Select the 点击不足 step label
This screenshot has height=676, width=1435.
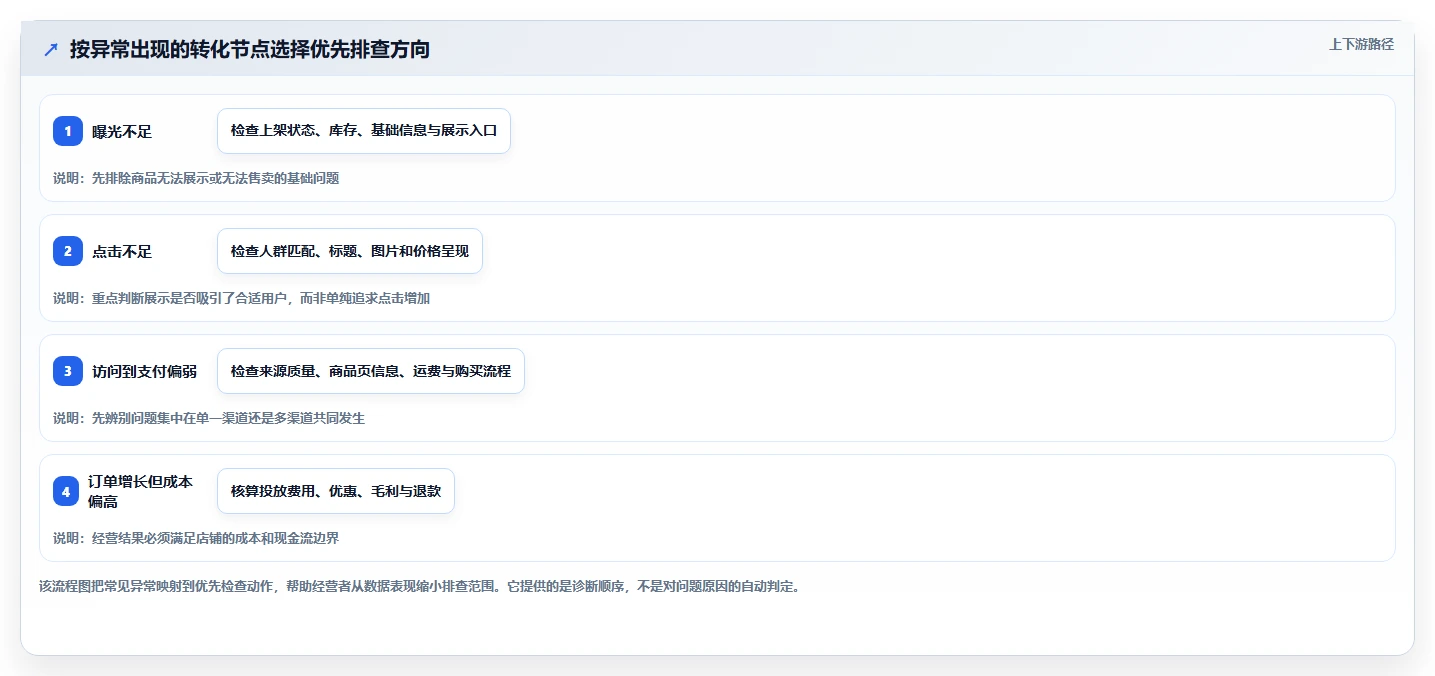(122, 251)
